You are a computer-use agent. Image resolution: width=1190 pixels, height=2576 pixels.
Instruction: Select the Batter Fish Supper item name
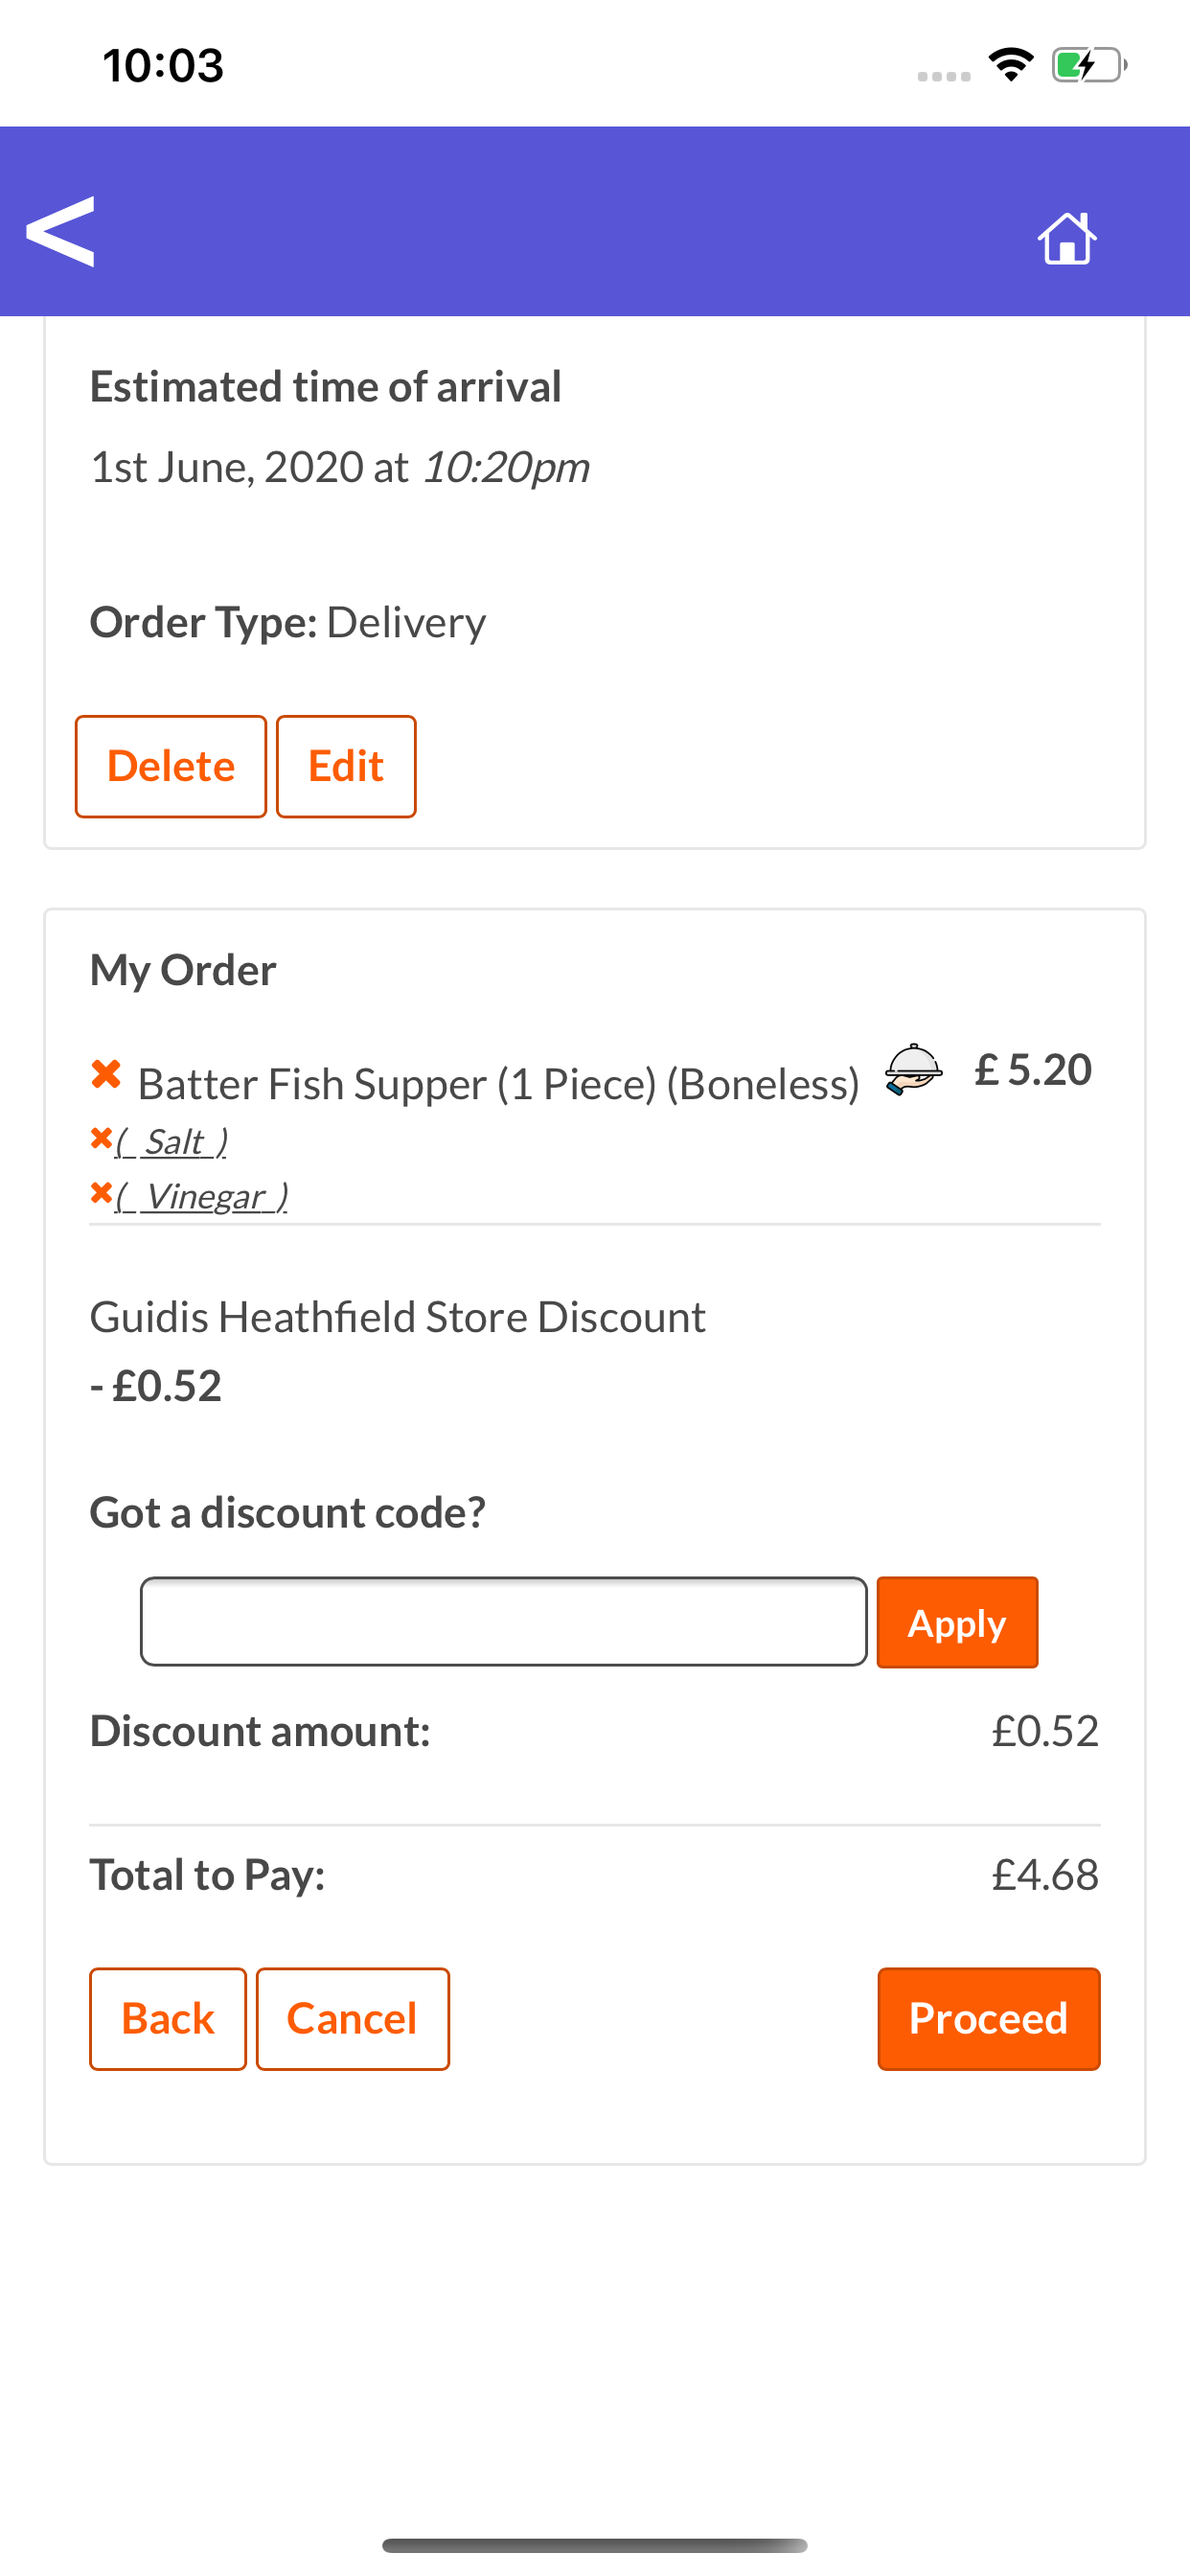[498, 1084]
